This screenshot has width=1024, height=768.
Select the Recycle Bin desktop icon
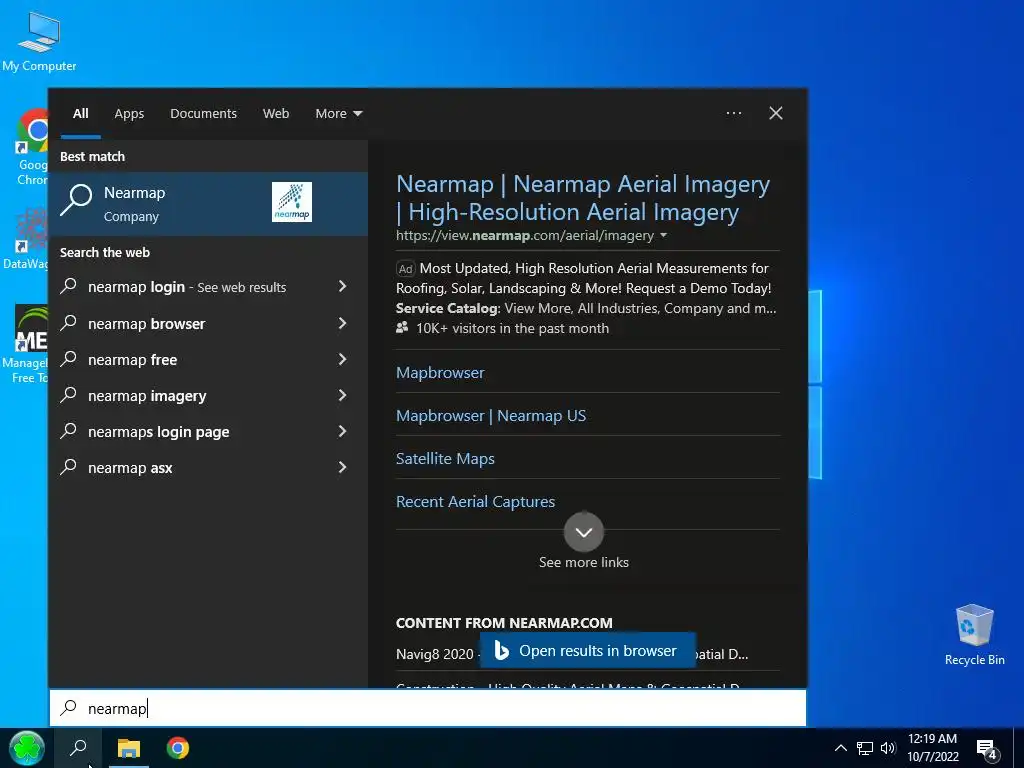(x=974, y=635)
